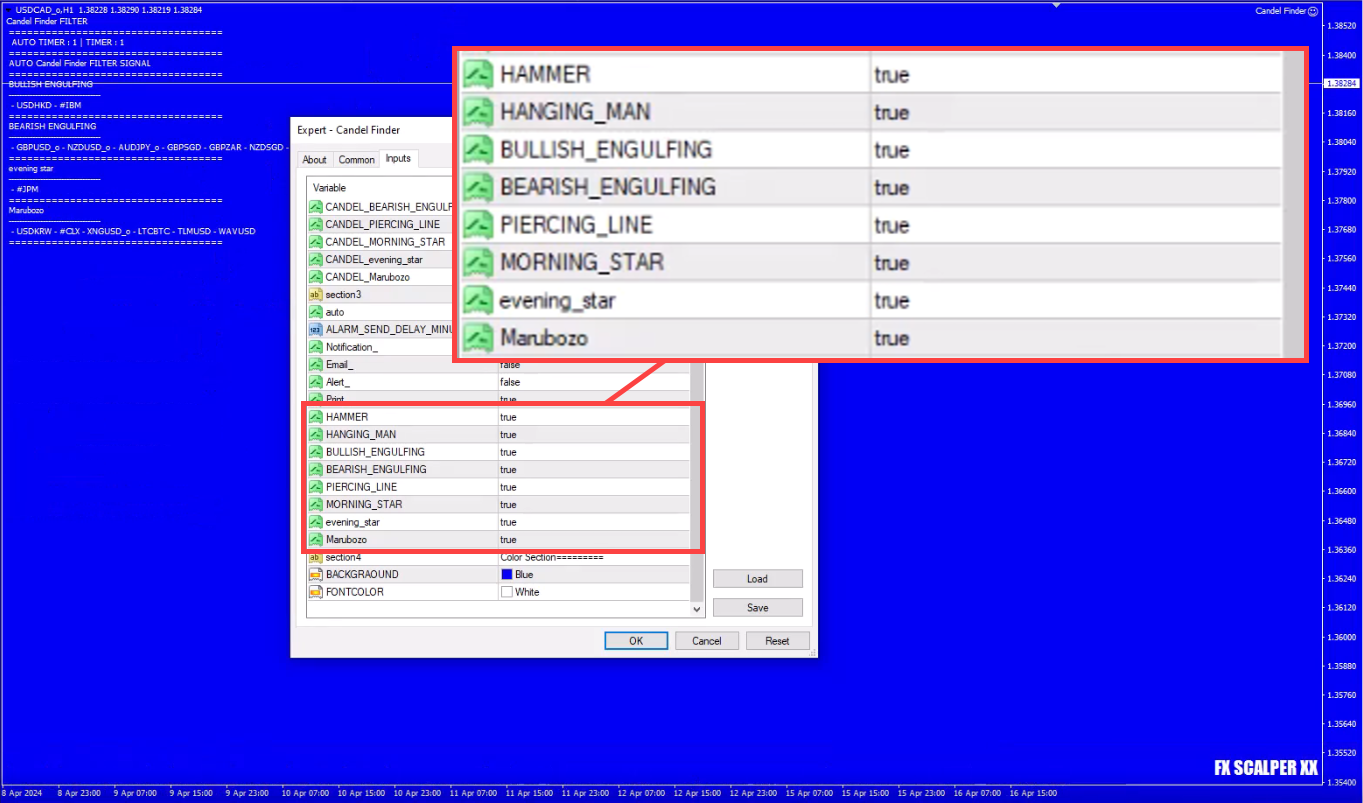Click the icon next to BEARISH_ENGULFING in dialog
Screen dimensions: 1363x803
315,469
